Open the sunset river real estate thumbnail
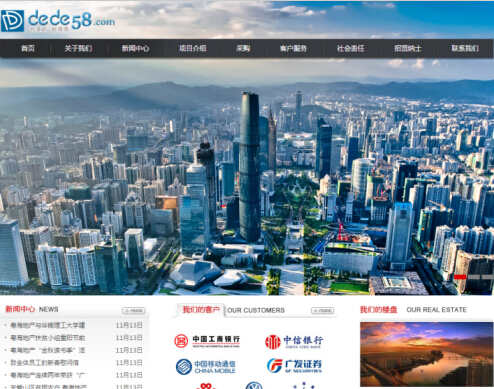This screenshot has height=389, width=494. (426, 354)
